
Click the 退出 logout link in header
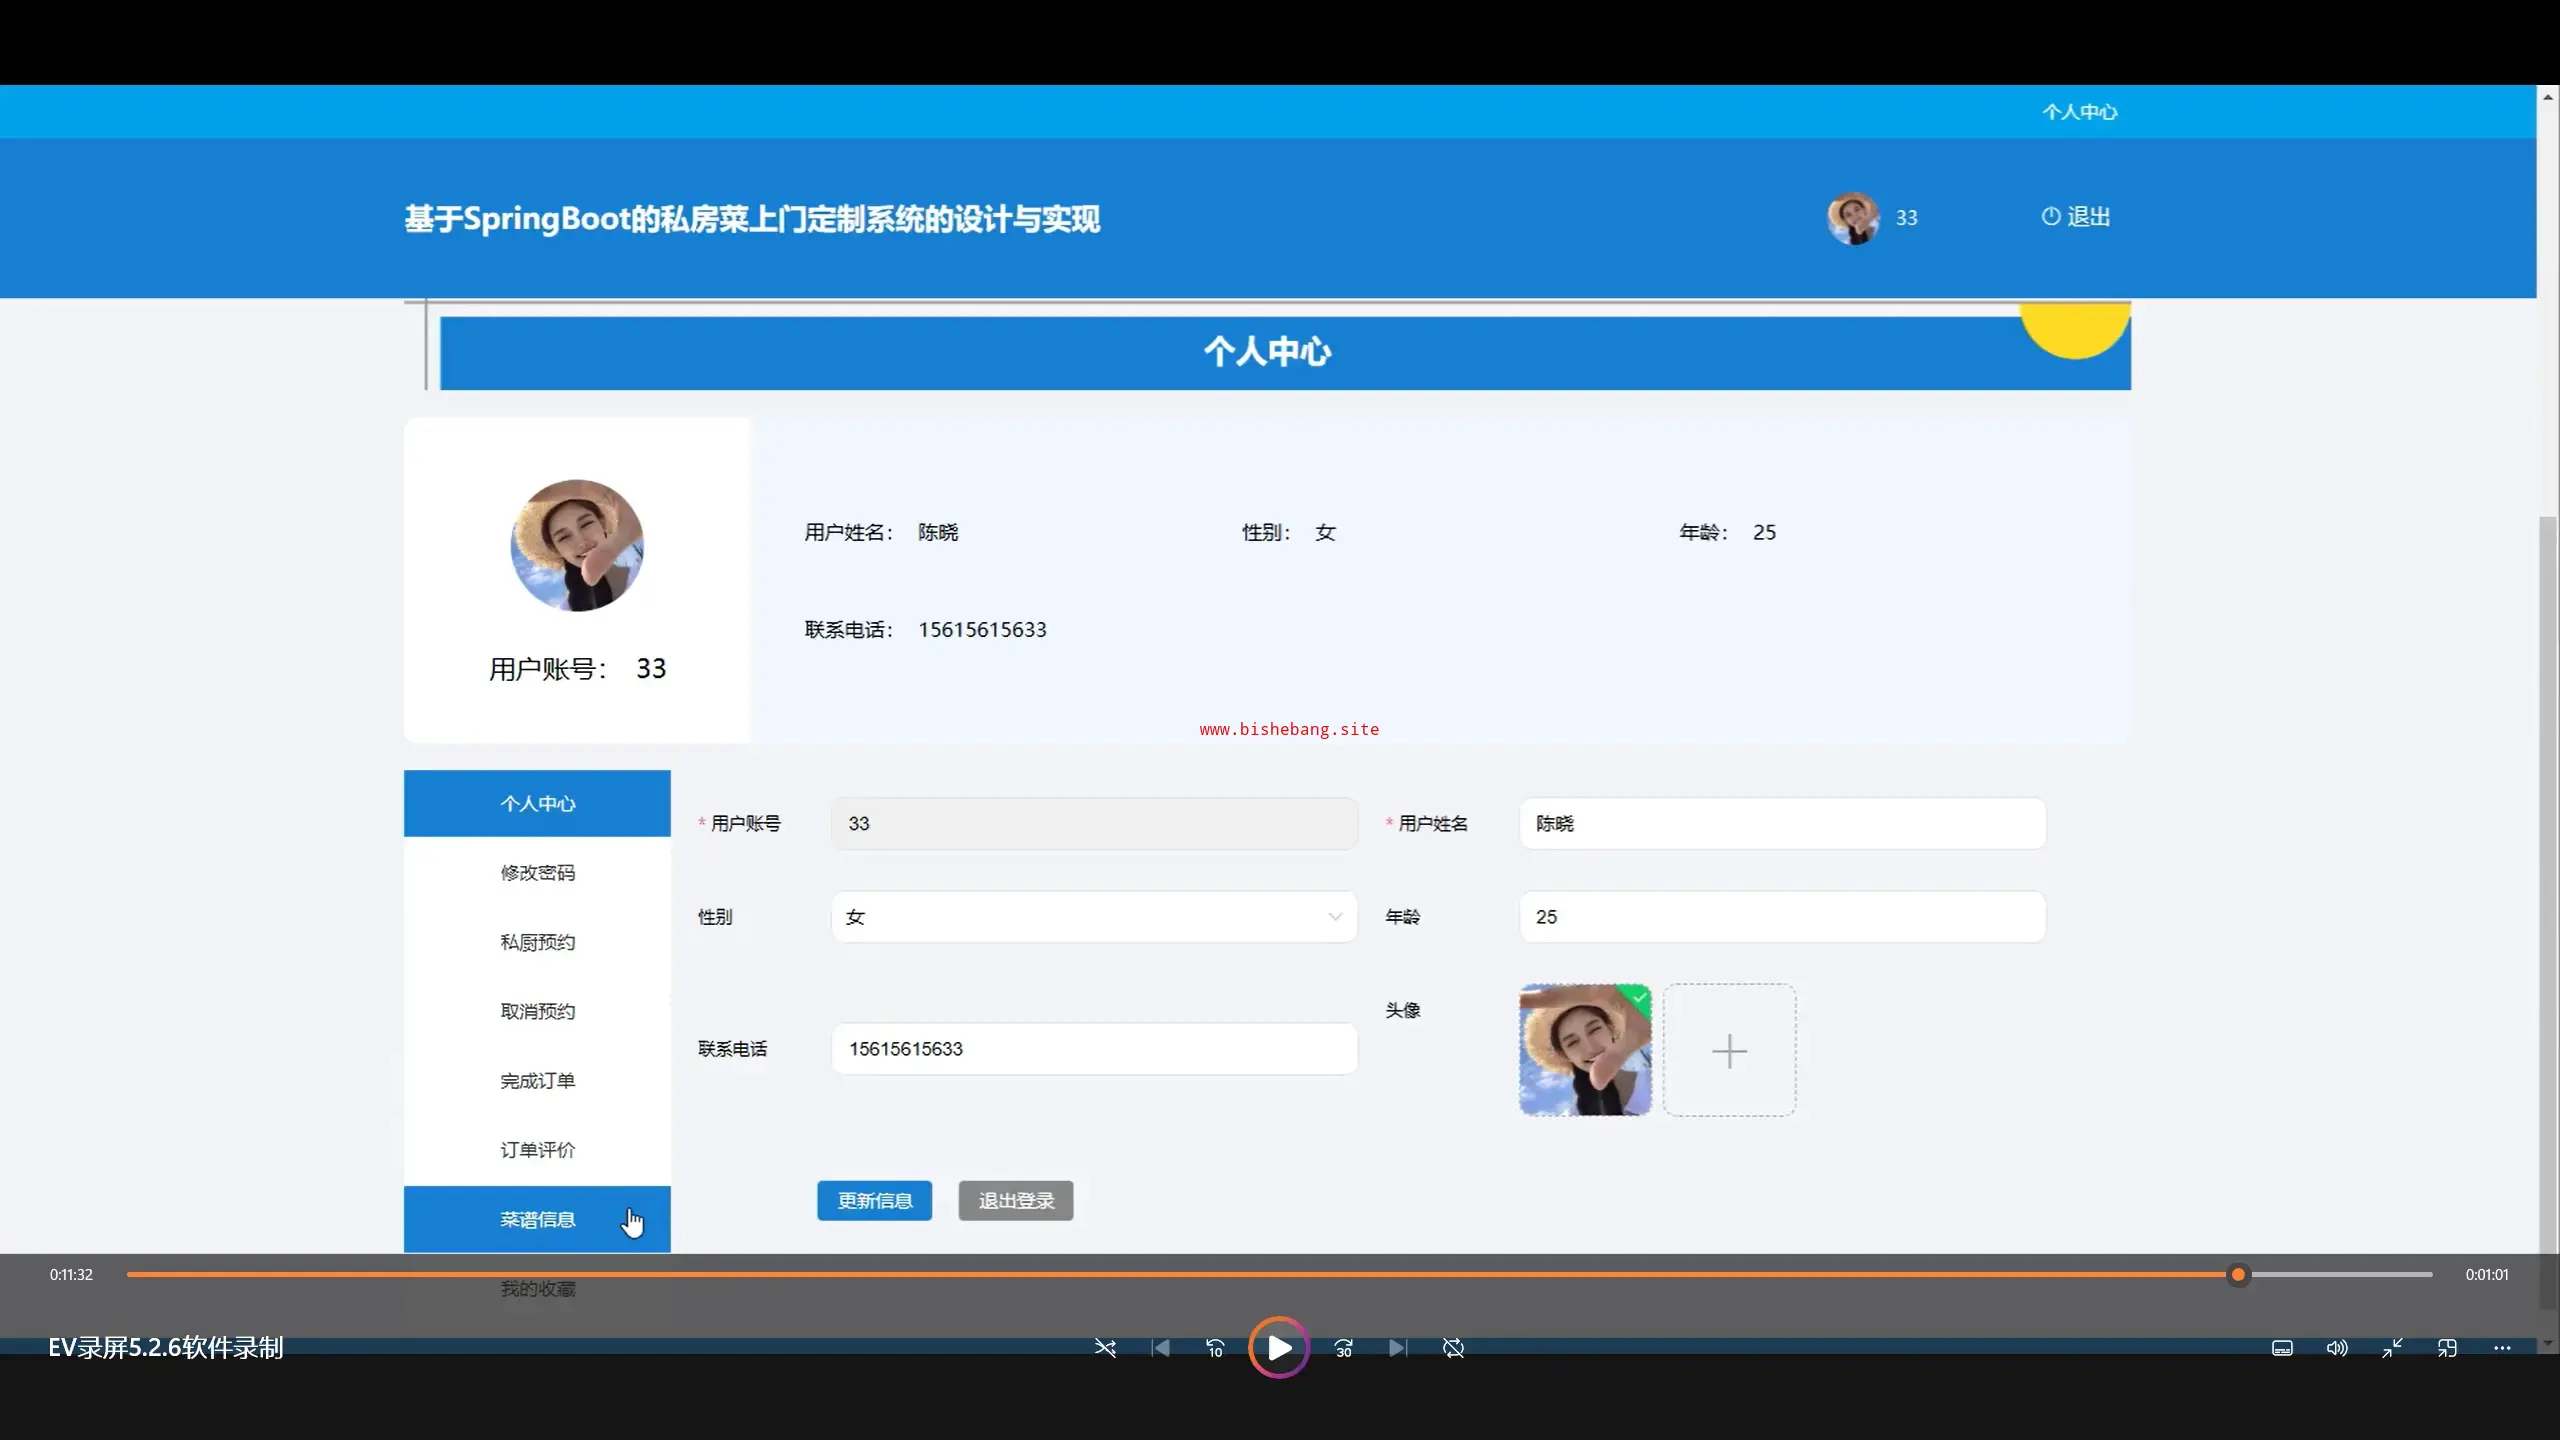[2076, 217]
